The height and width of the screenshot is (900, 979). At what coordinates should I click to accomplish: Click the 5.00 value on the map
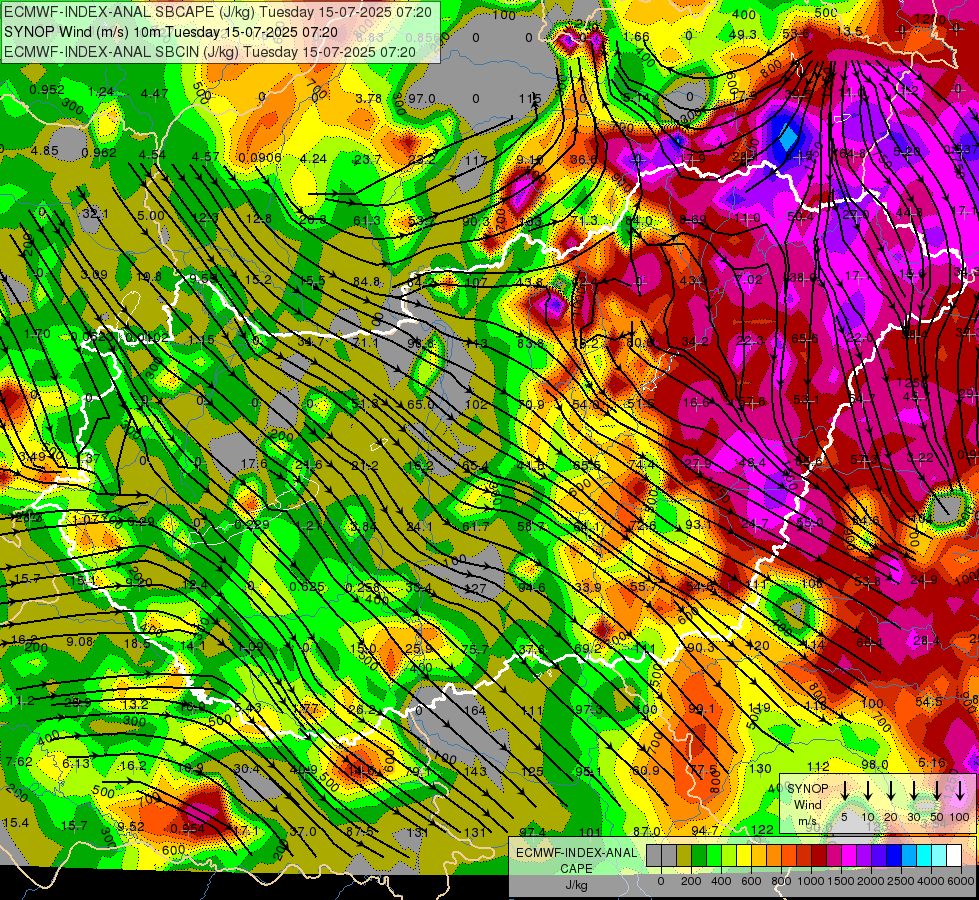coord(150,216)
